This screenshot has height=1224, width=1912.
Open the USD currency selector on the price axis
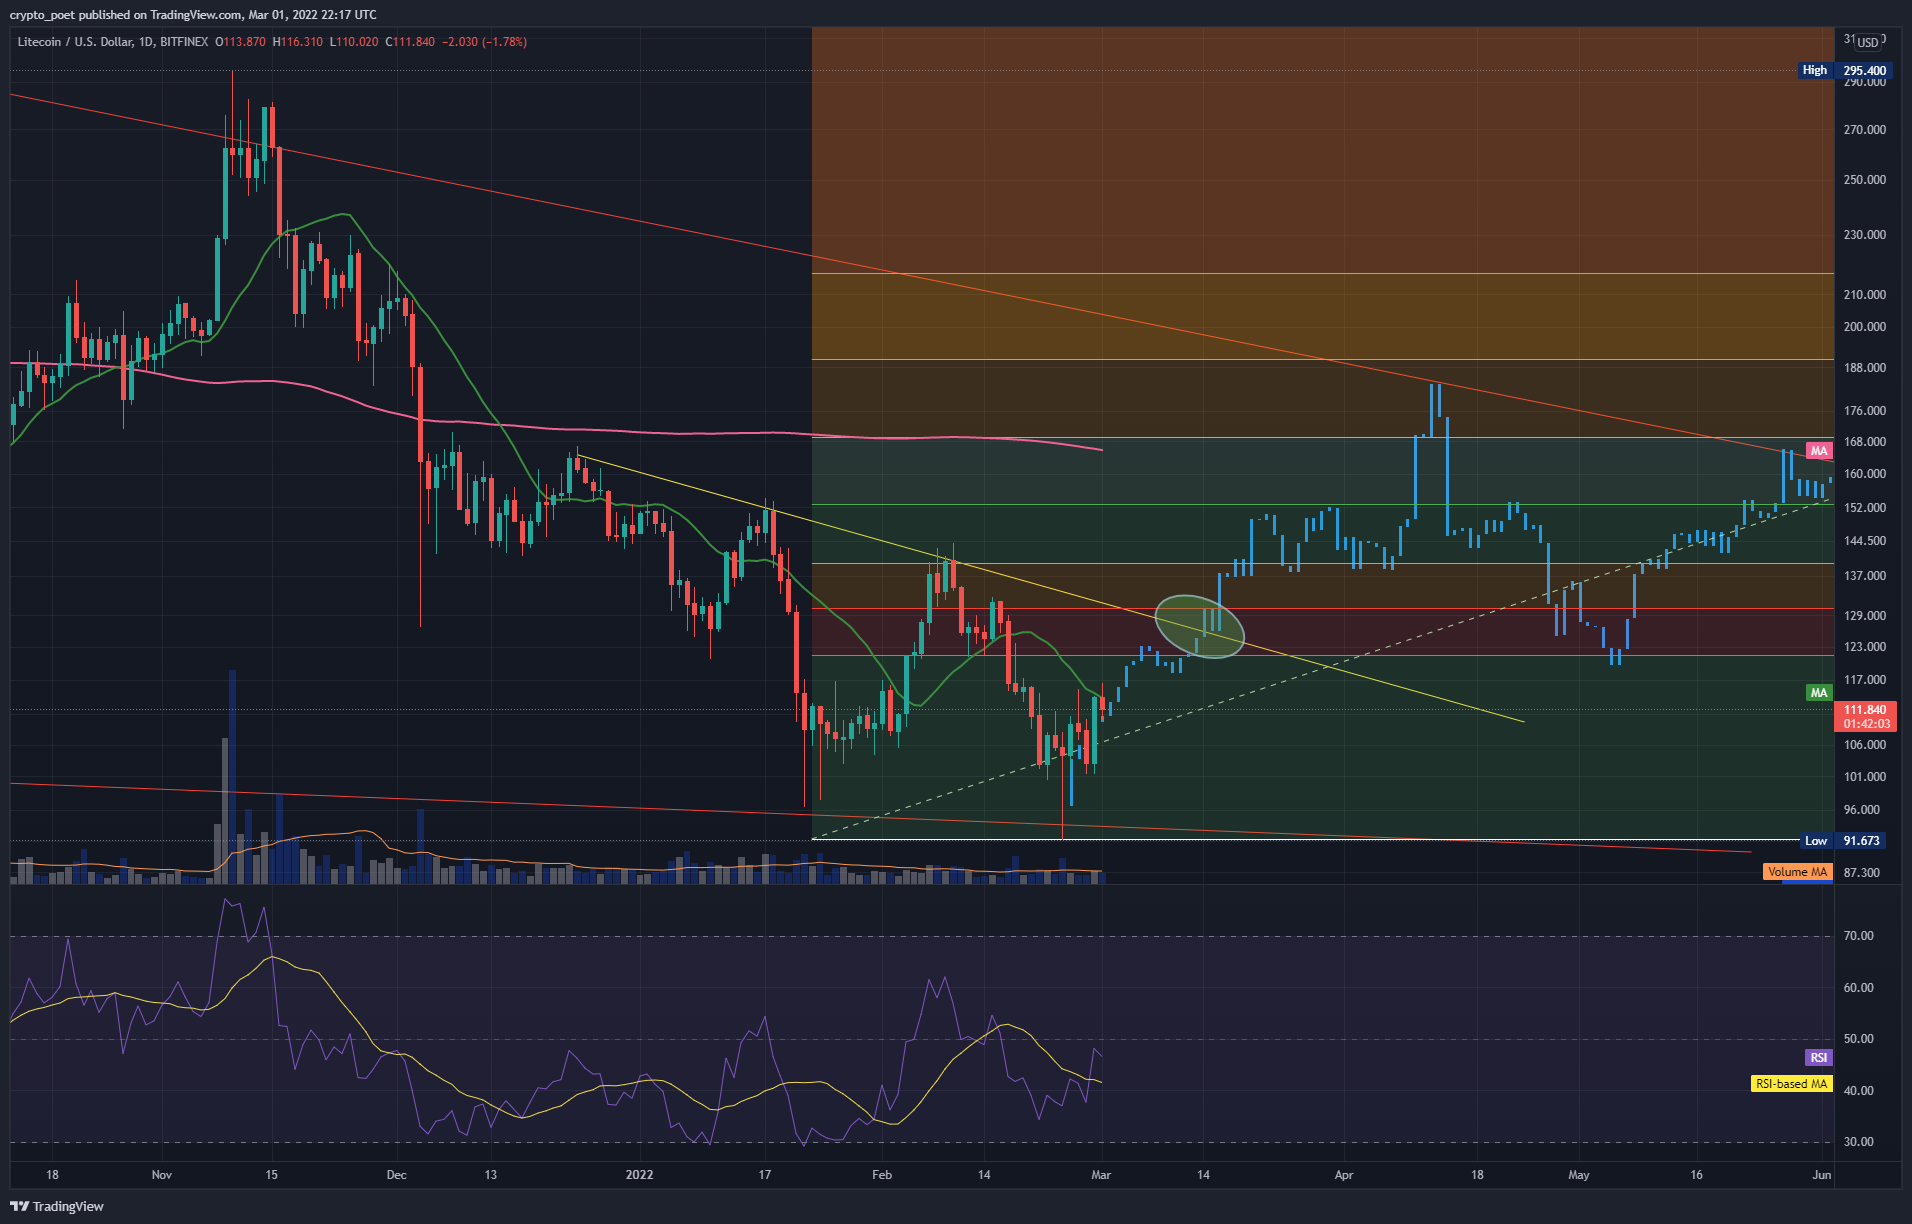(1867, 42)
